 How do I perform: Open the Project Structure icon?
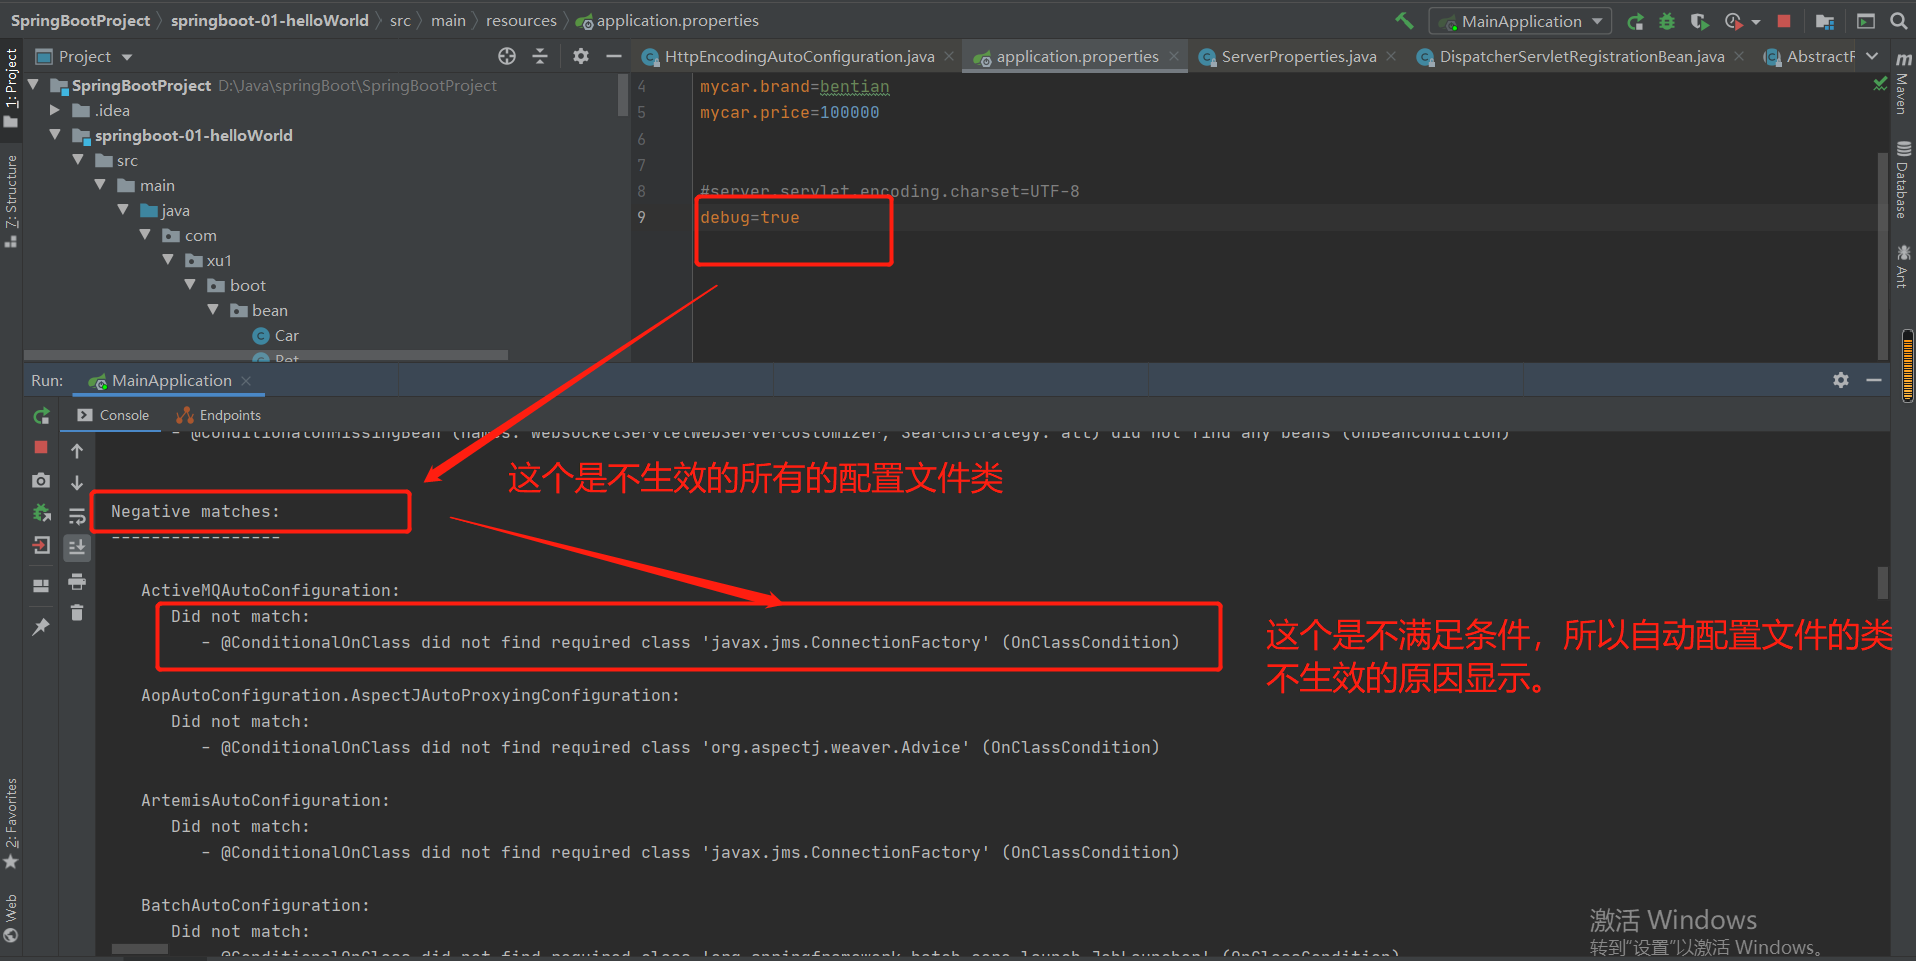1825,21
